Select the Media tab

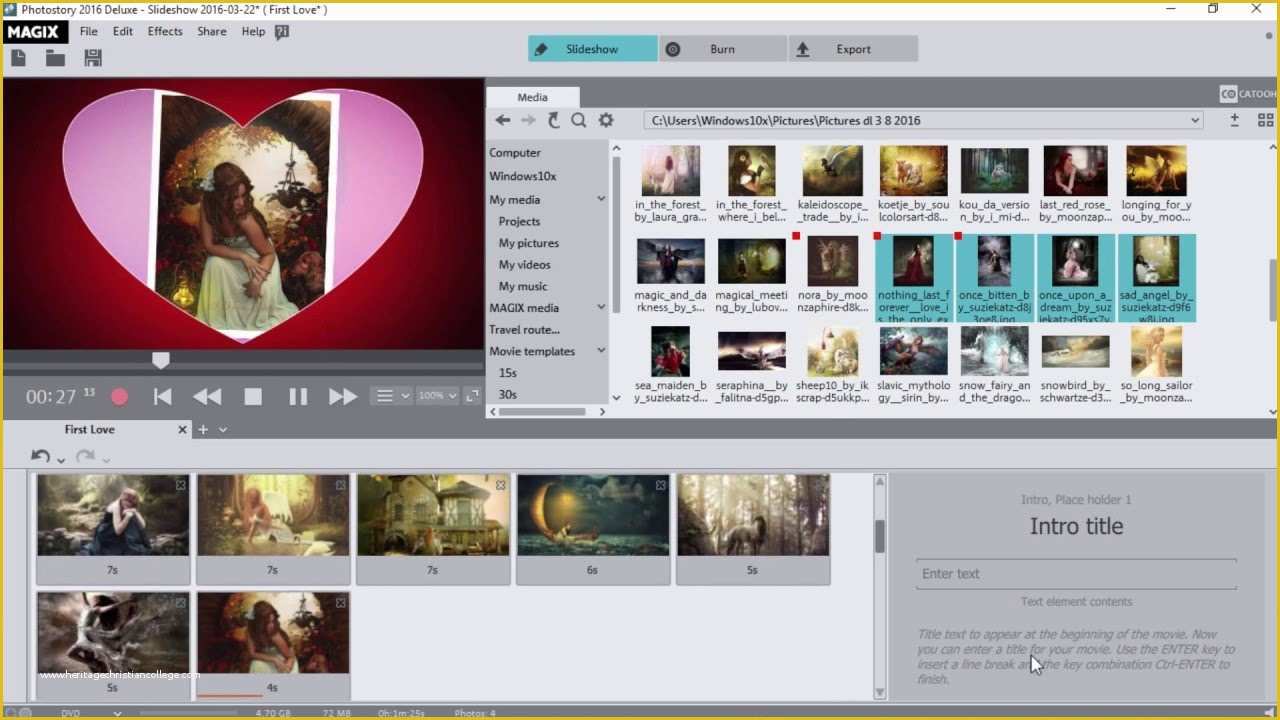[x=532, y=97]
